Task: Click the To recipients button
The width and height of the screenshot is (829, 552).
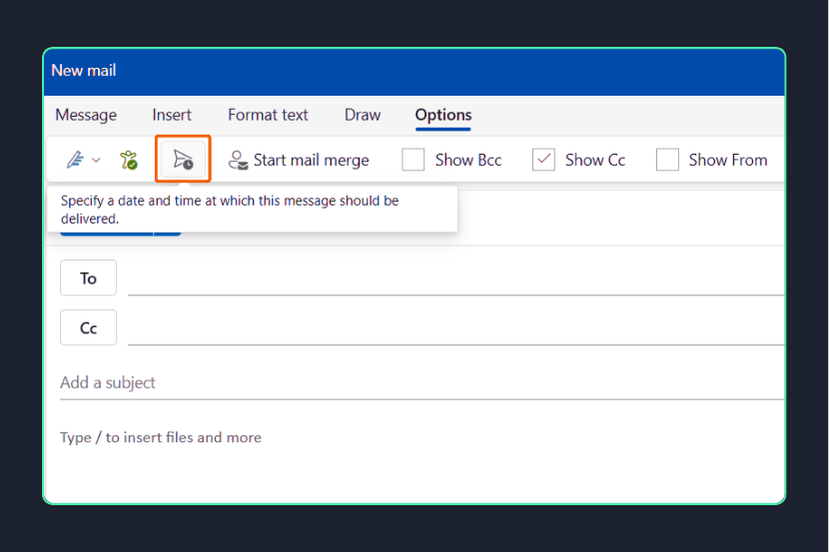Action: (88, 278)
